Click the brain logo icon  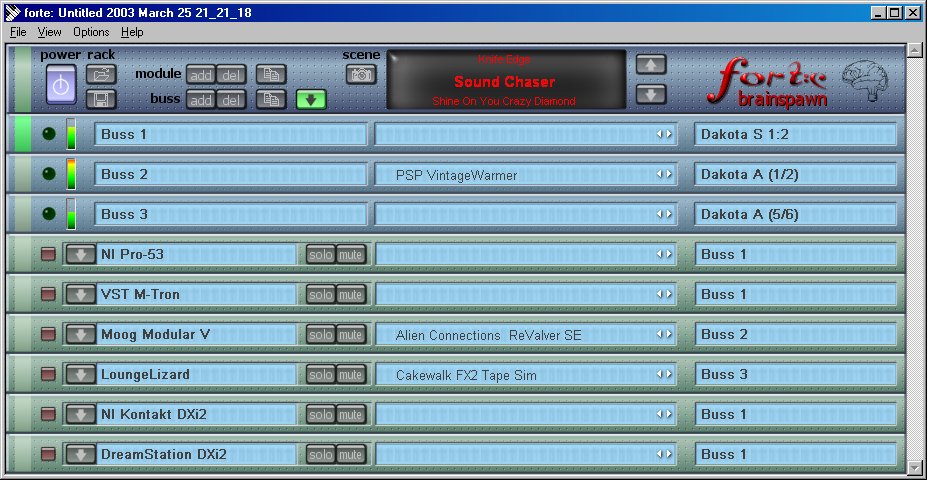[x=866, y=79]
